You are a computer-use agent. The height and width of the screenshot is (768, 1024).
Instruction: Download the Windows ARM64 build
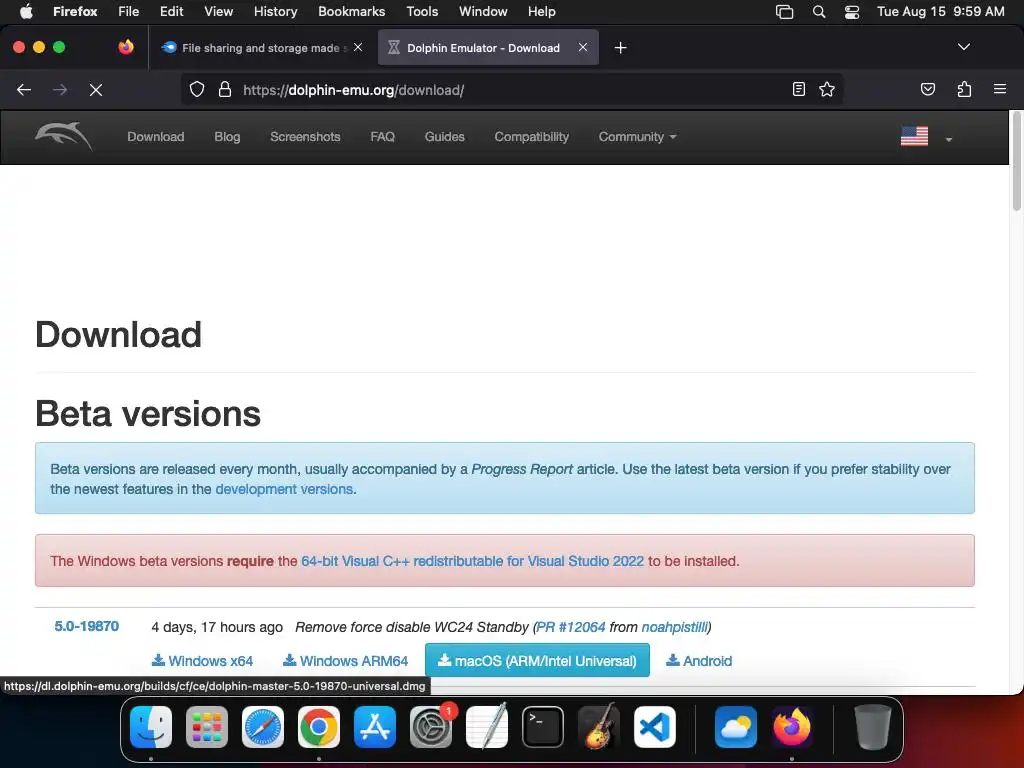pos(345,661)
